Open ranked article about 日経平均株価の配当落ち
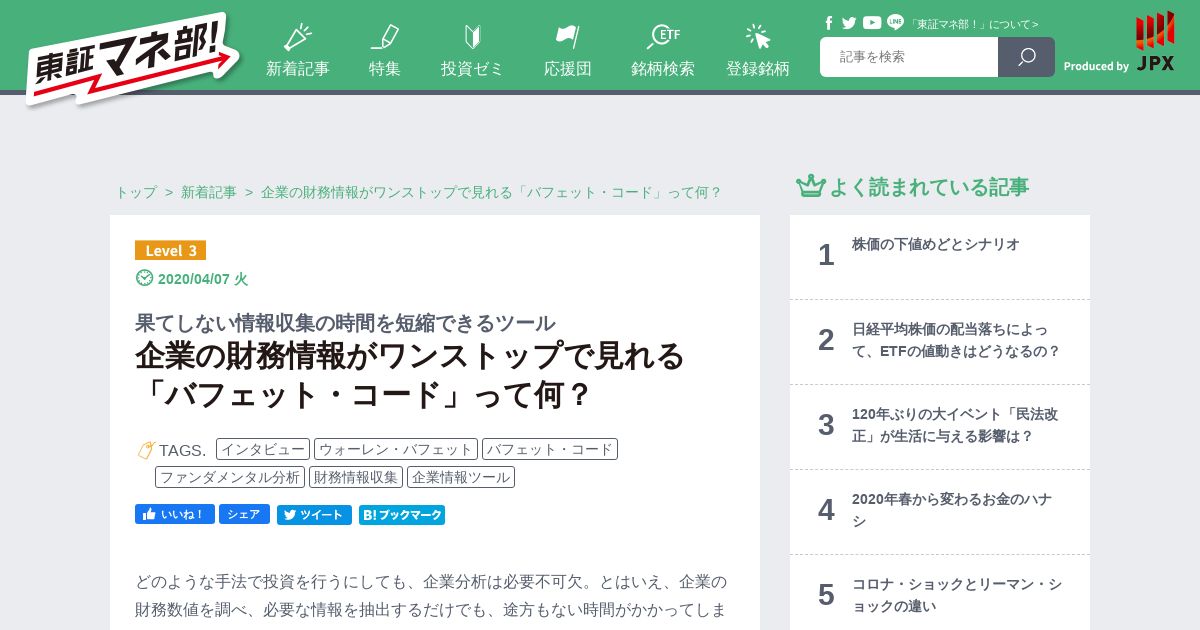 [x=956, y=340]
